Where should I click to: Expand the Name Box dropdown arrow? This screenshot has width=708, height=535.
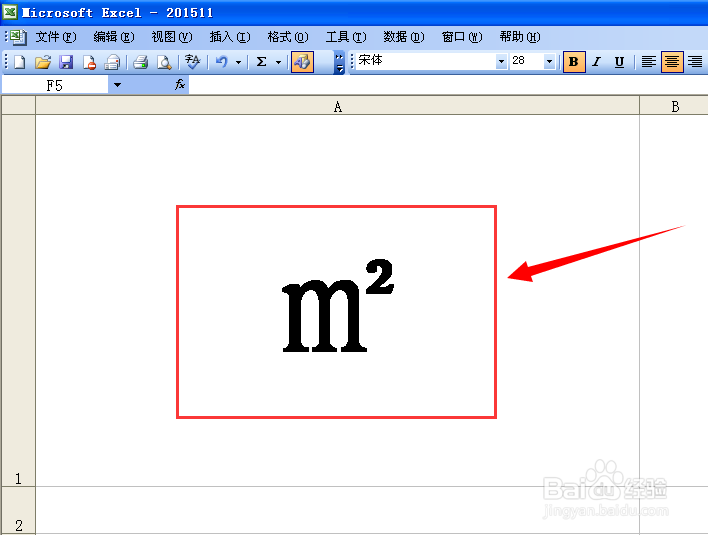point(117,84)
